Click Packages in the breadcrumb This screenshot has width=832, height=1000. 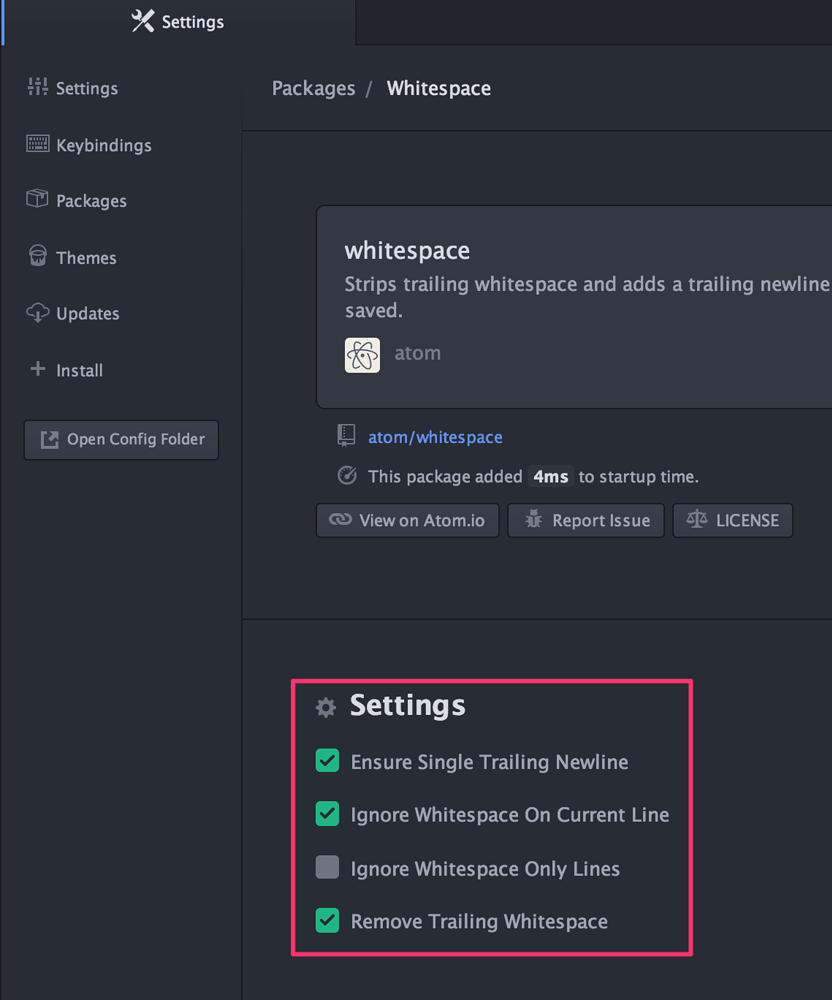click(313, 88)
